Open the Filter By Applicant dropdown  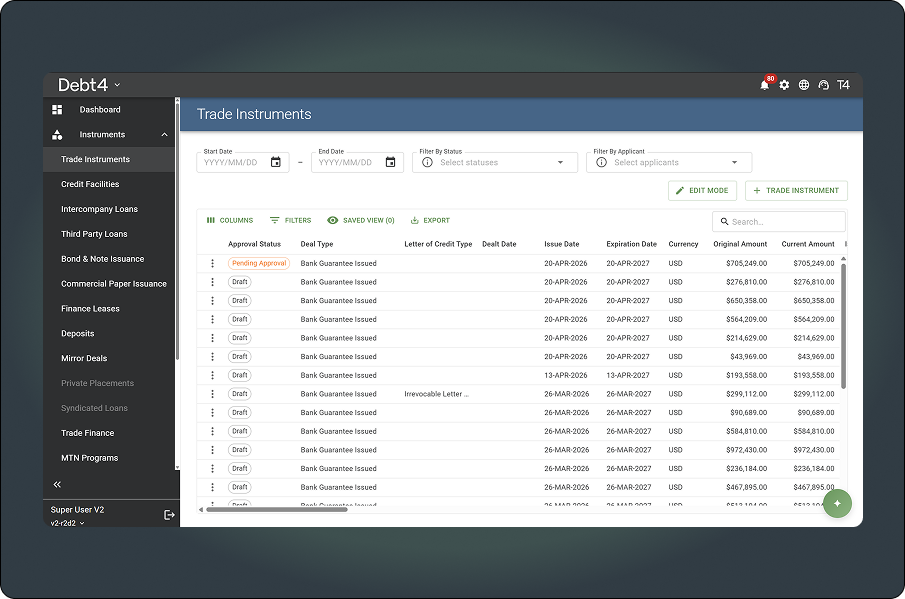(x=669, y=162)
